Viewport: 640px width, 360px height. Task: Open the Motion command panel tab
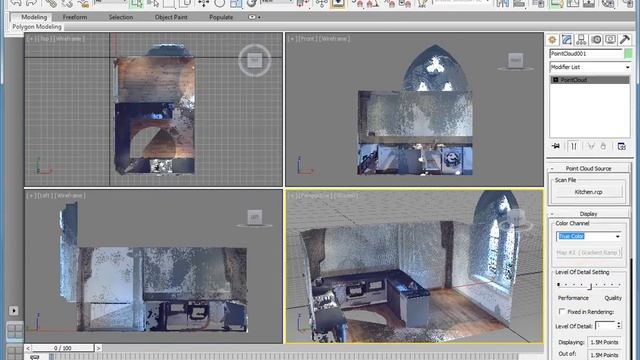(596, 40)
